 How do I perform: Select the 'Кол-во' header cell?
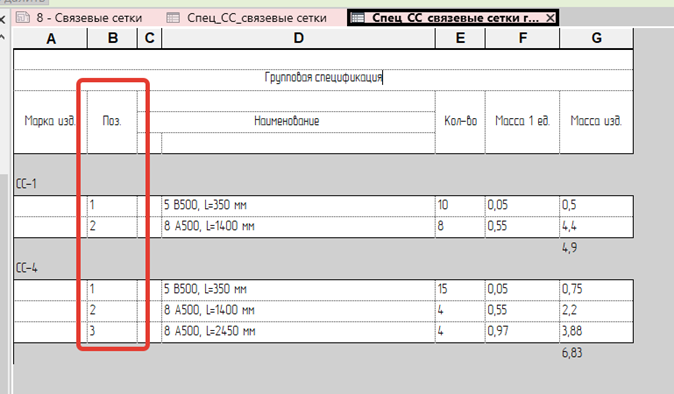click(460, 122)
